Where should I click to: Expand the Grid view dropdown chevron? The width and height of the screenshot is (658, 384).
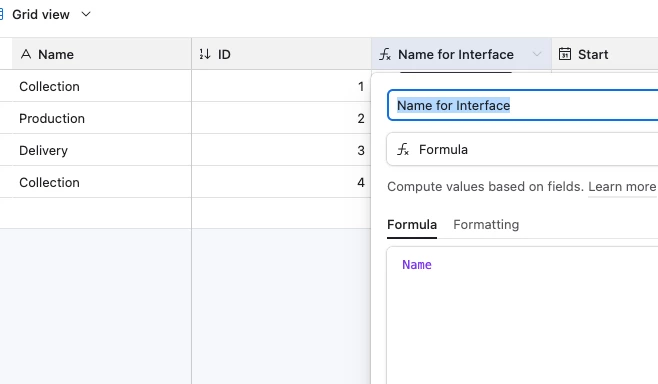click(x=86, y=14)
